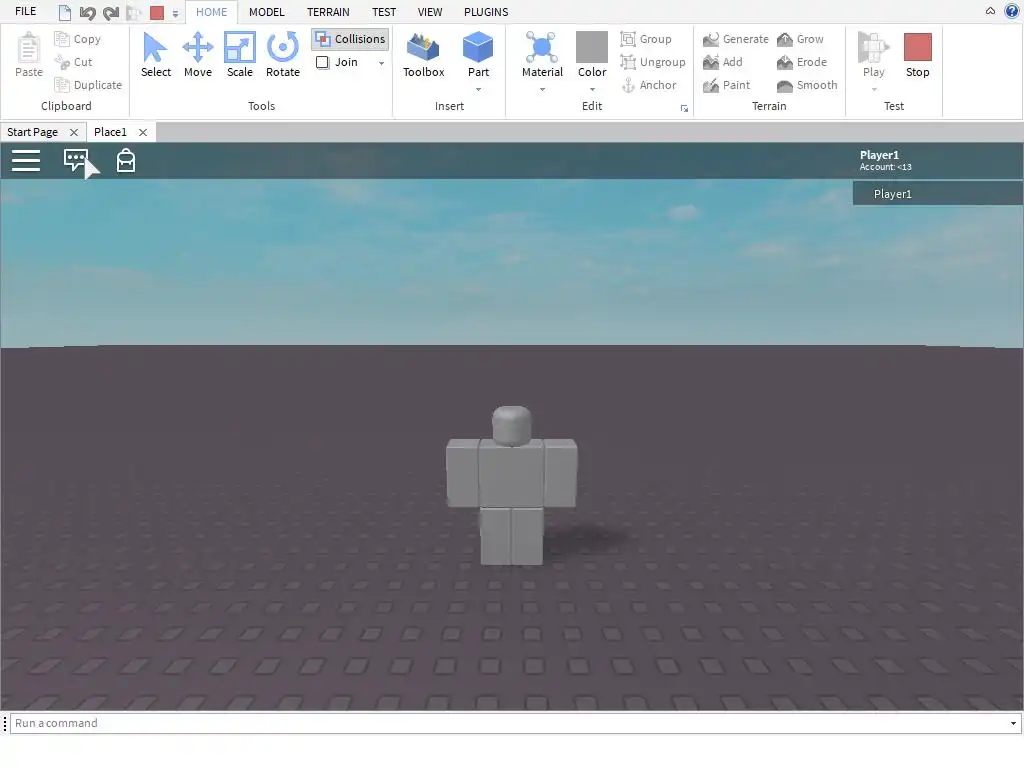Generate new terrain
Viewport: 1024px width, 768px height.
click(x=735, y=39)
